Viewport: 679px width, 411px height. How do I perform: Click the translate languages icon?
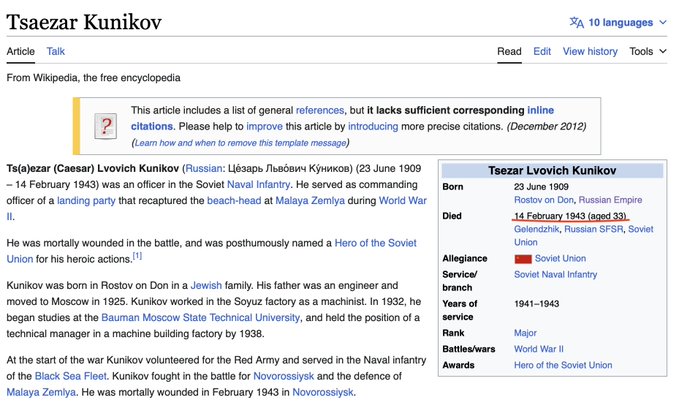pyautogui.click(x=576, y=22)
